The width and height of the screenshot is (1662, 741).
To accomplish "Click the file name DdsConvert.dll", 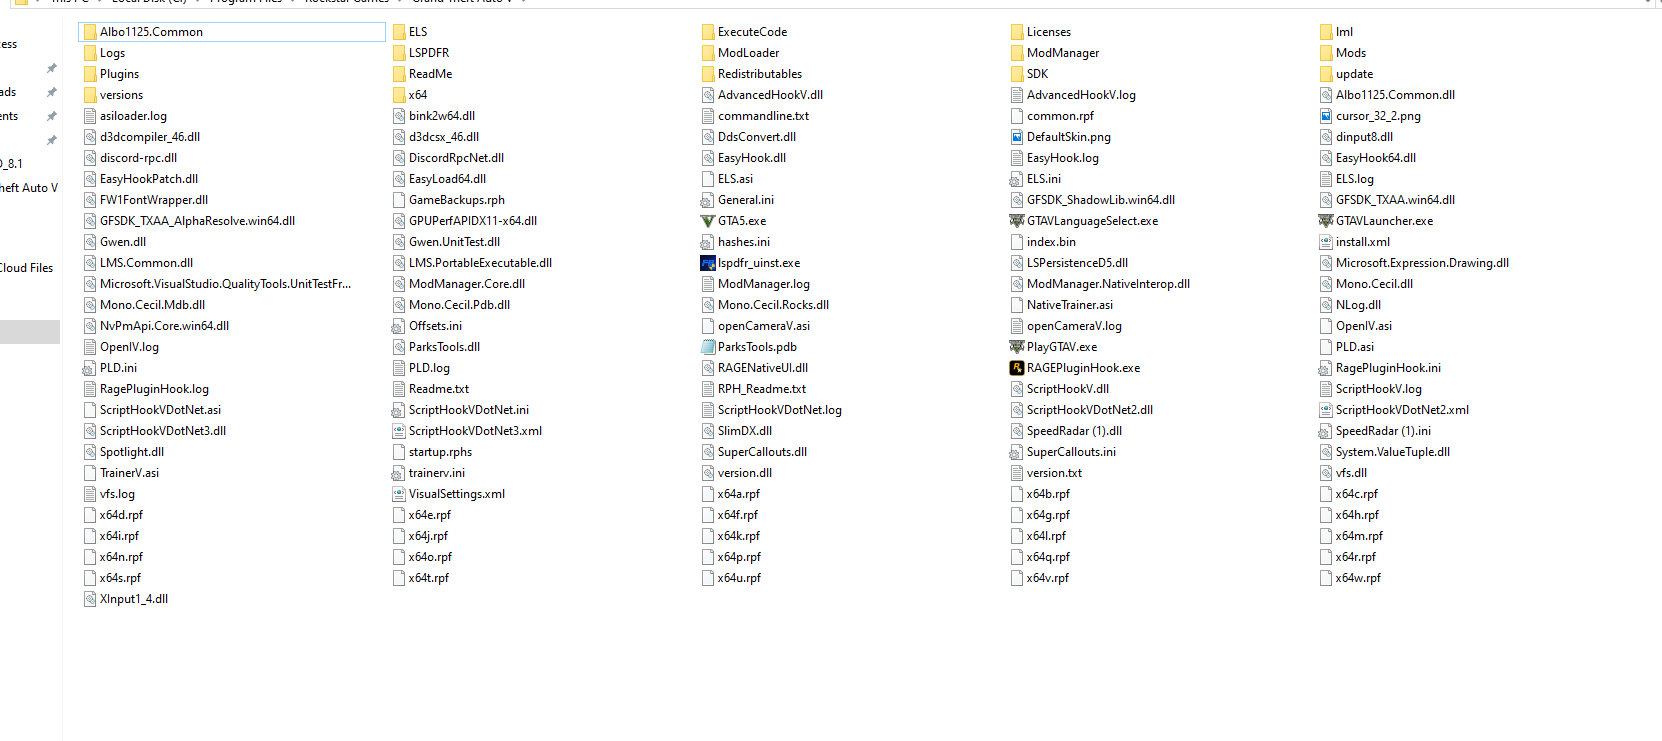I will tap(757, 137).
